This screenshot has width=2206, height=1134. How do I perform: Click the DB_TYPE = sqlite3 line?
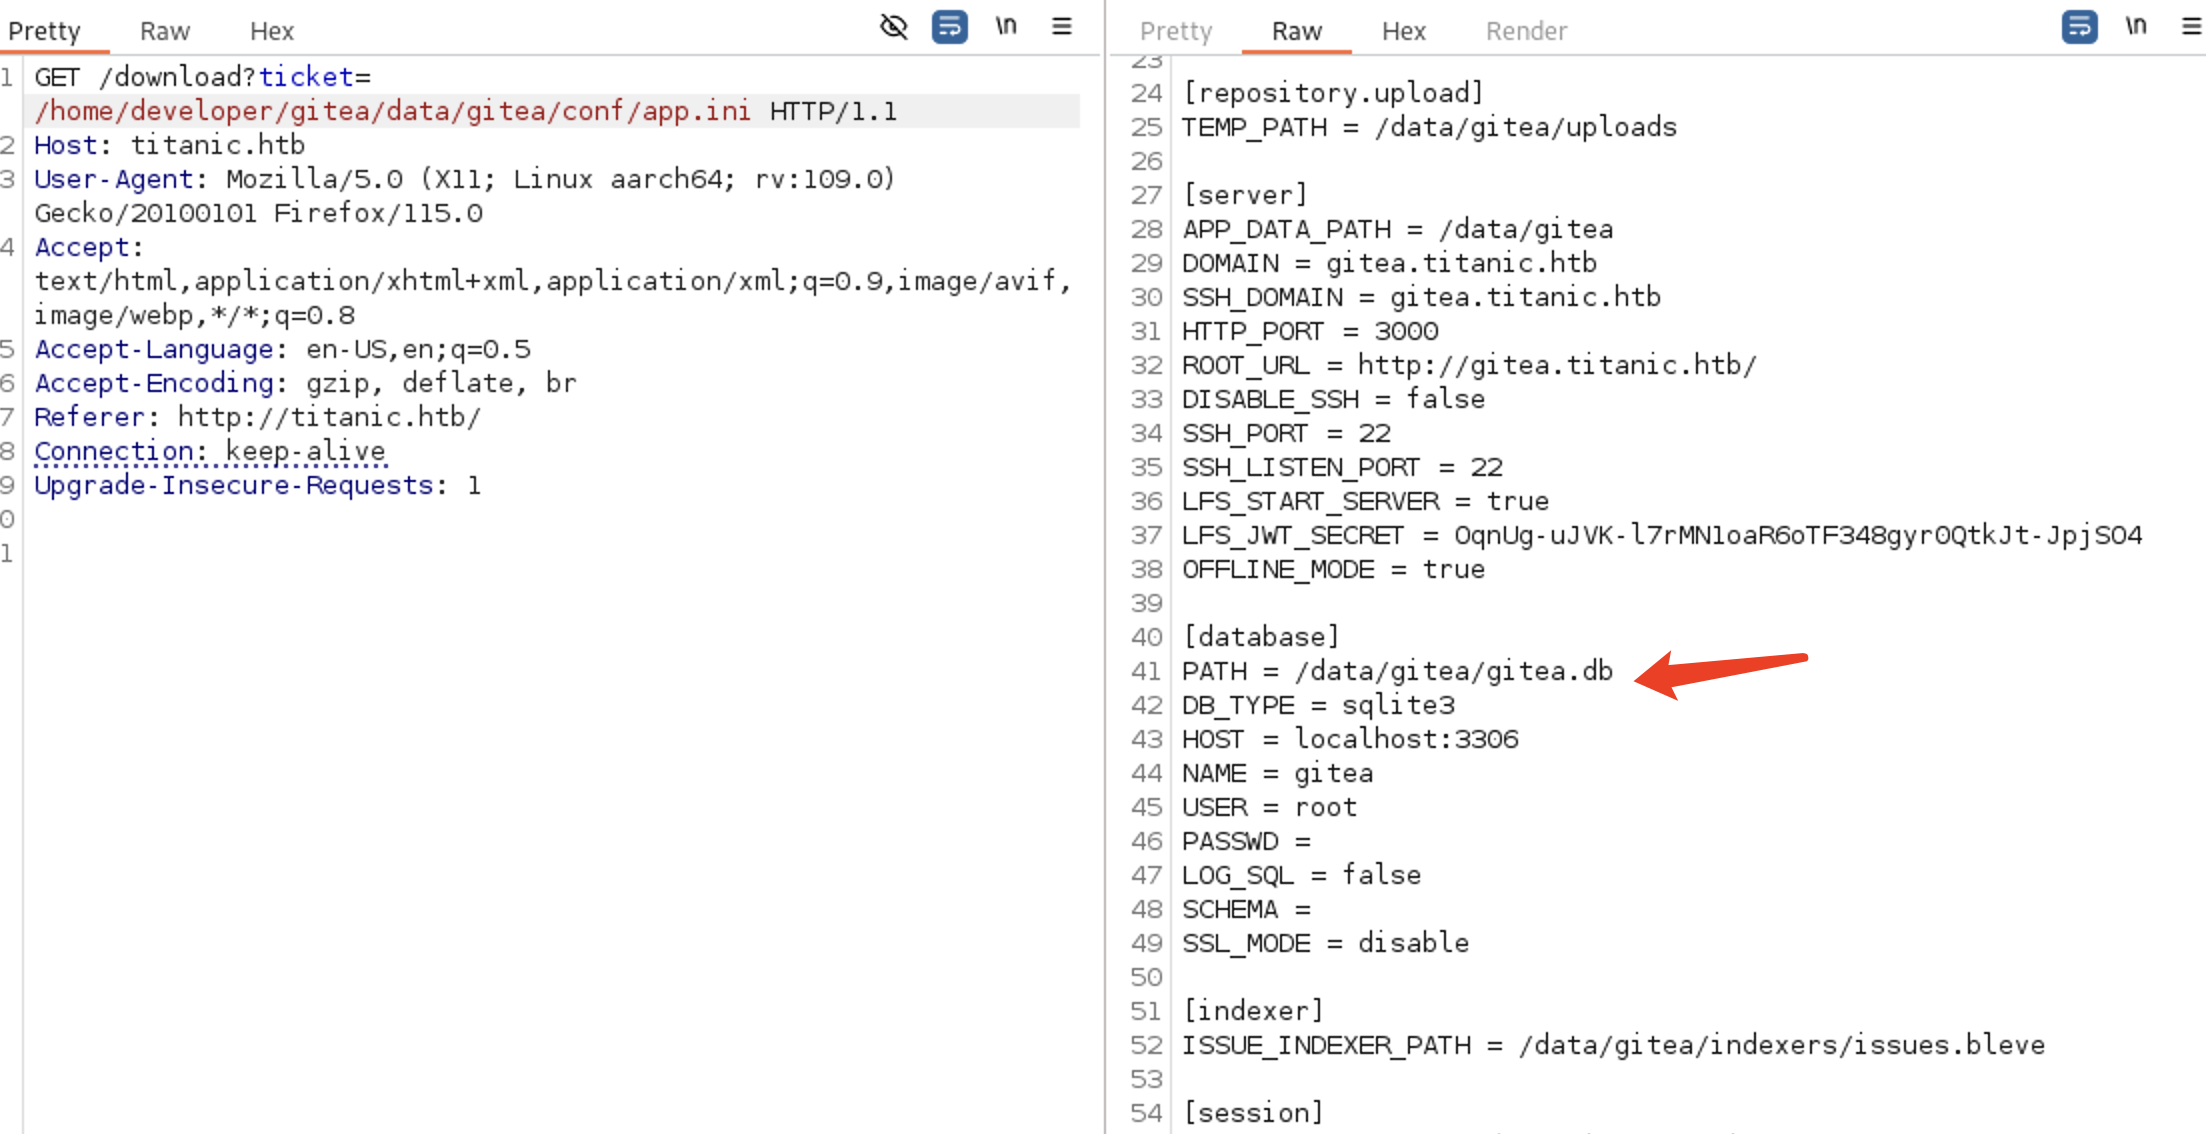1318,705
